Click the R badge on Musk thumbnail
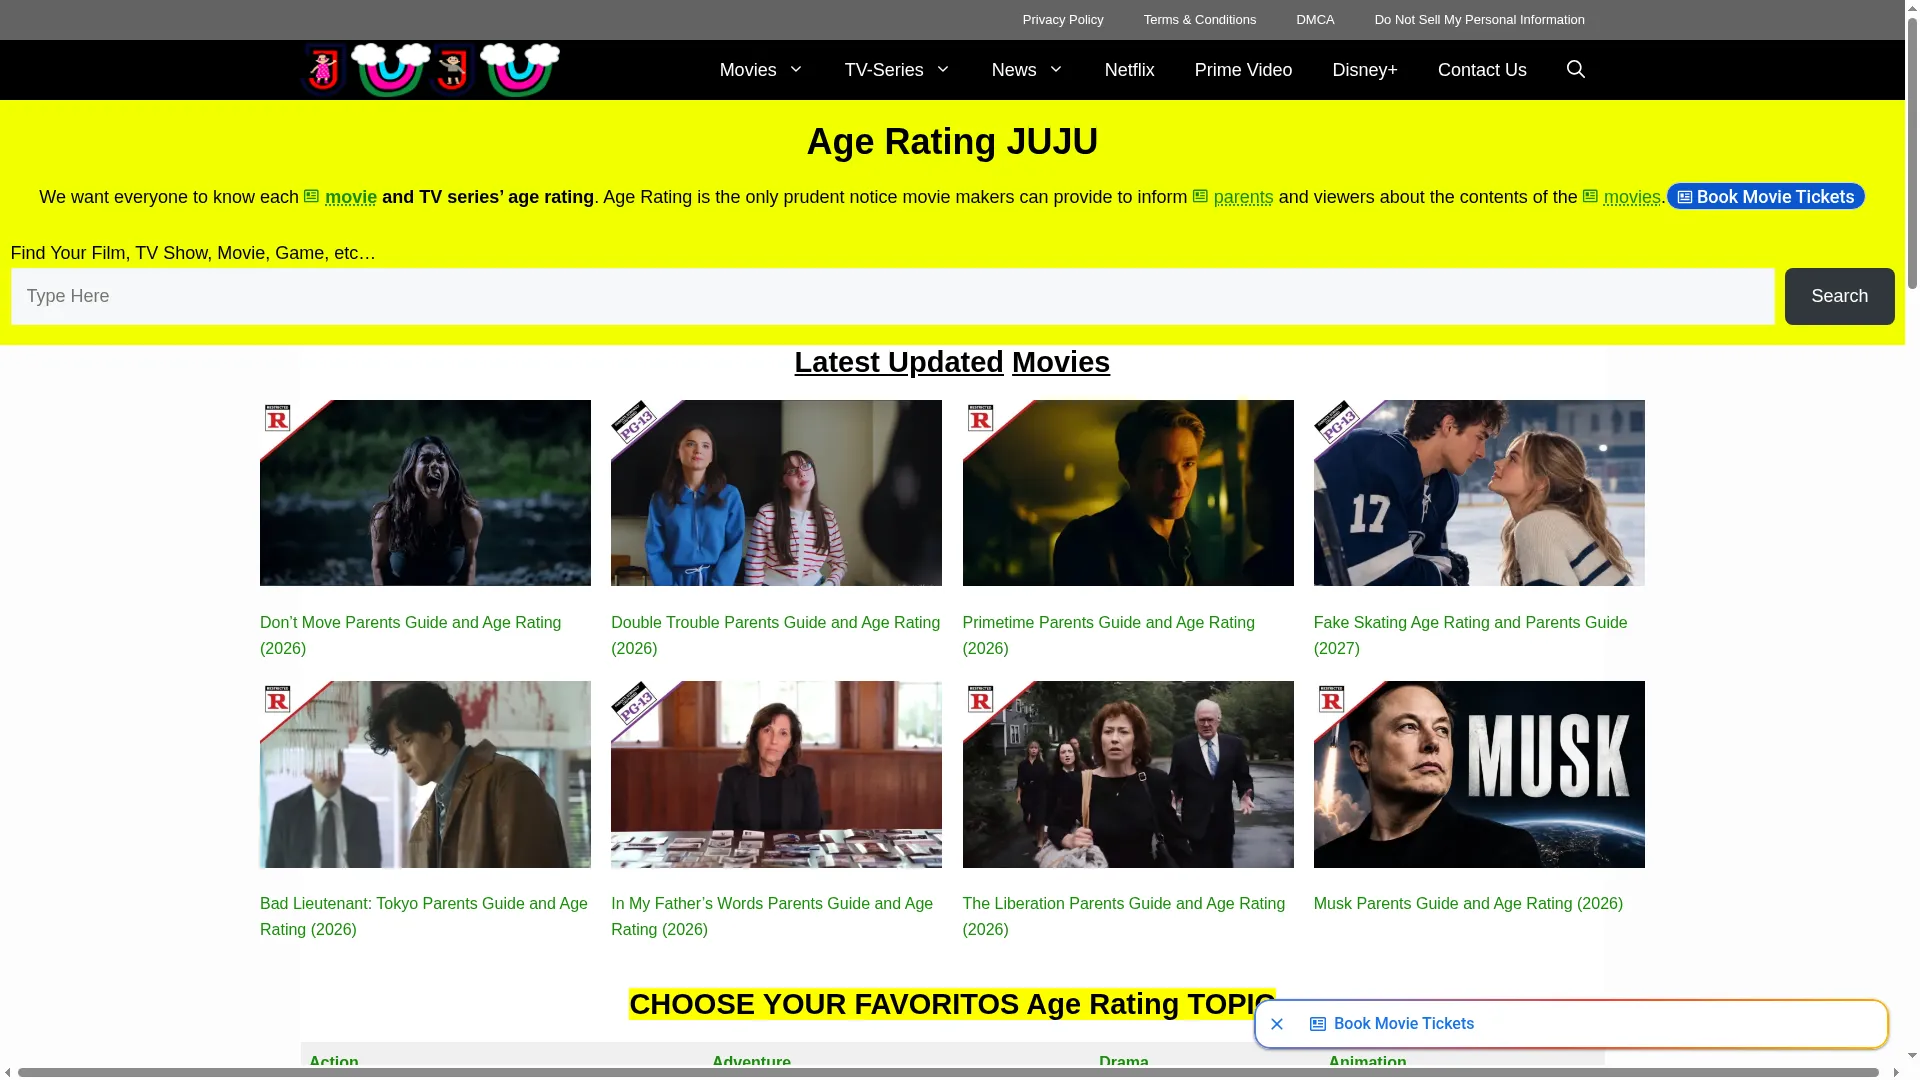This screenshot has width=1920, height=1080. pyautogui.click(x=1331, y=698)
